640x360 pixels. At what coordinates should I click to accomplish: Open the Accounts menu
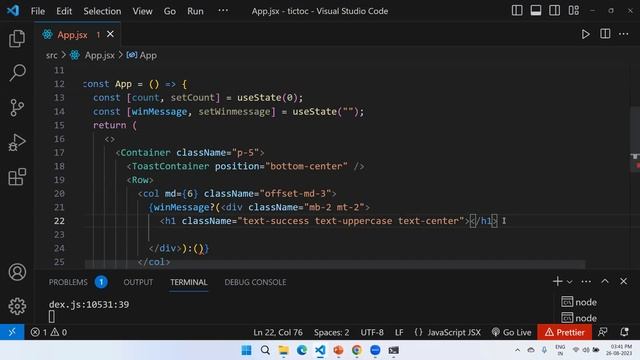17,272
